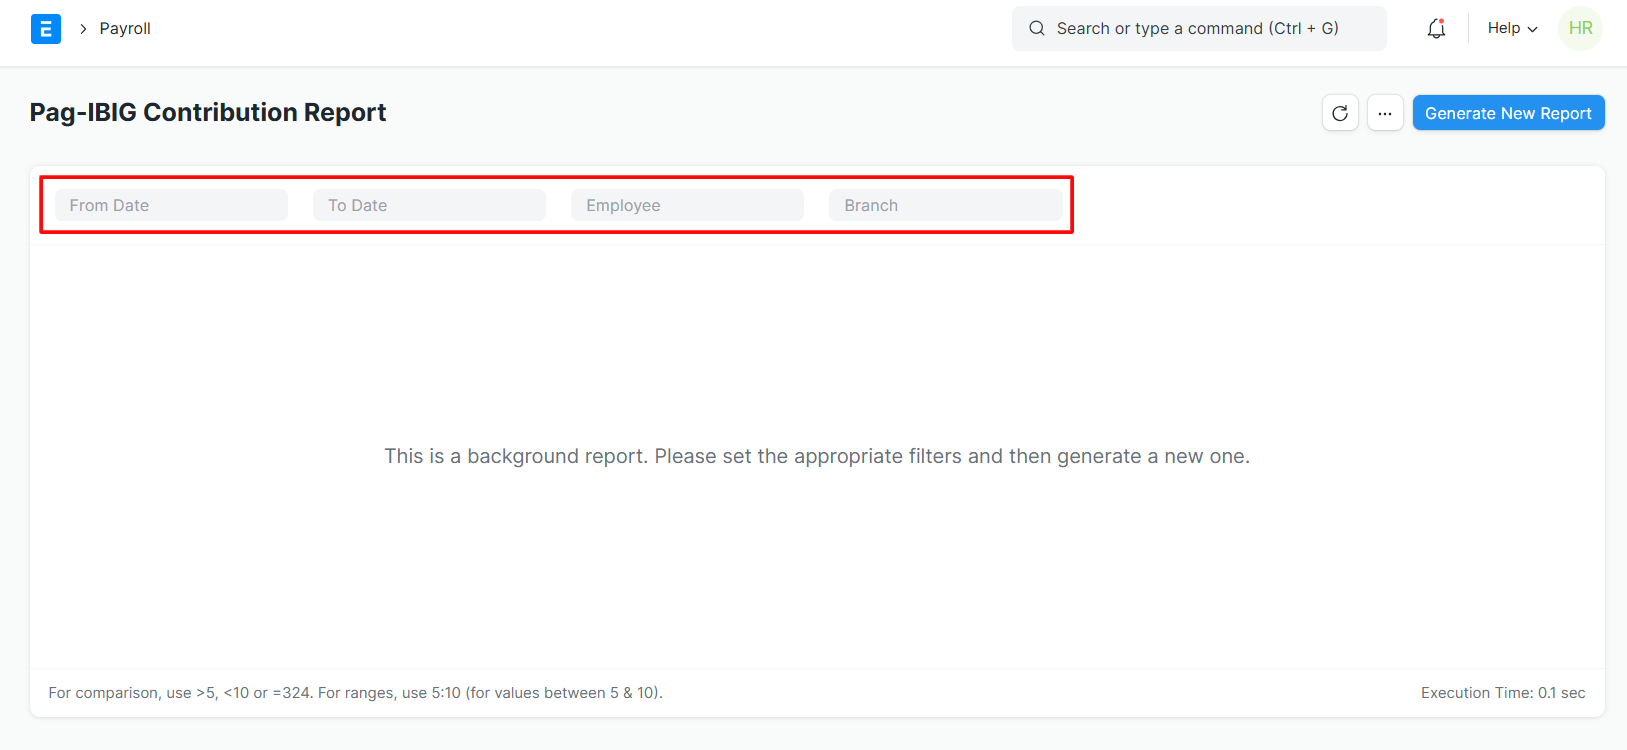This screenshot has height=750, width=1627.
Task: Click Generate New Report button
Action: (1508, 113)
